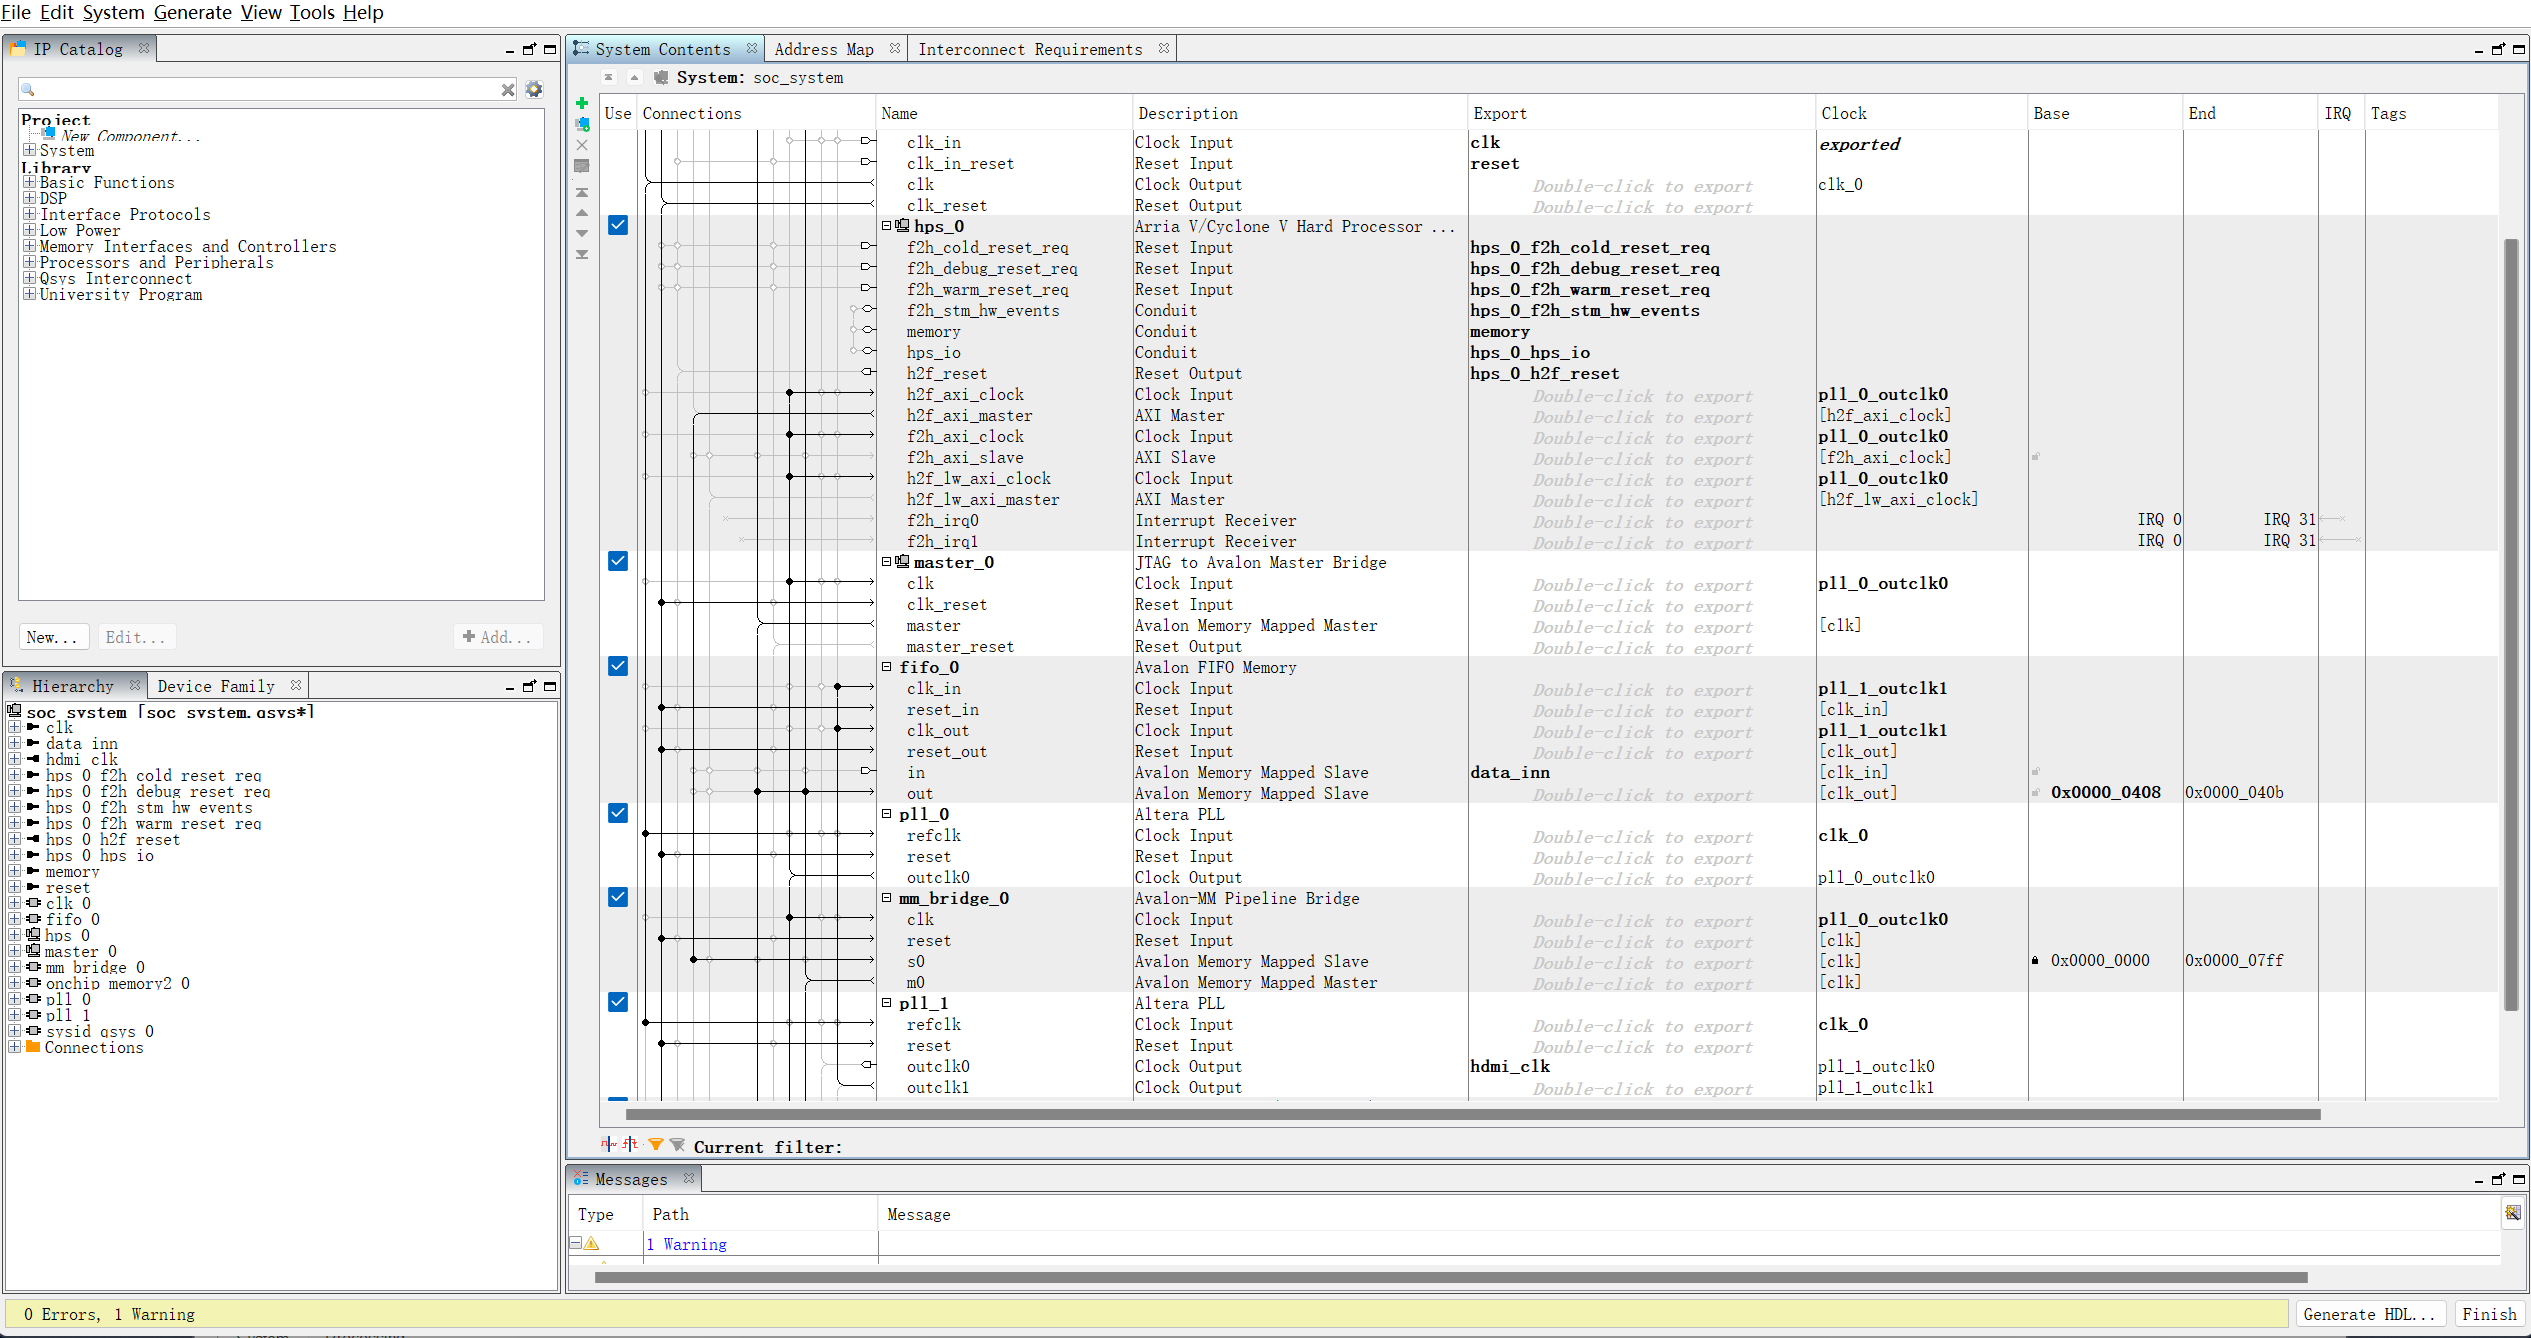The image size is (2531, 1338).
Task: Collapse the master_0 component tree
Action: pos(886,562)
